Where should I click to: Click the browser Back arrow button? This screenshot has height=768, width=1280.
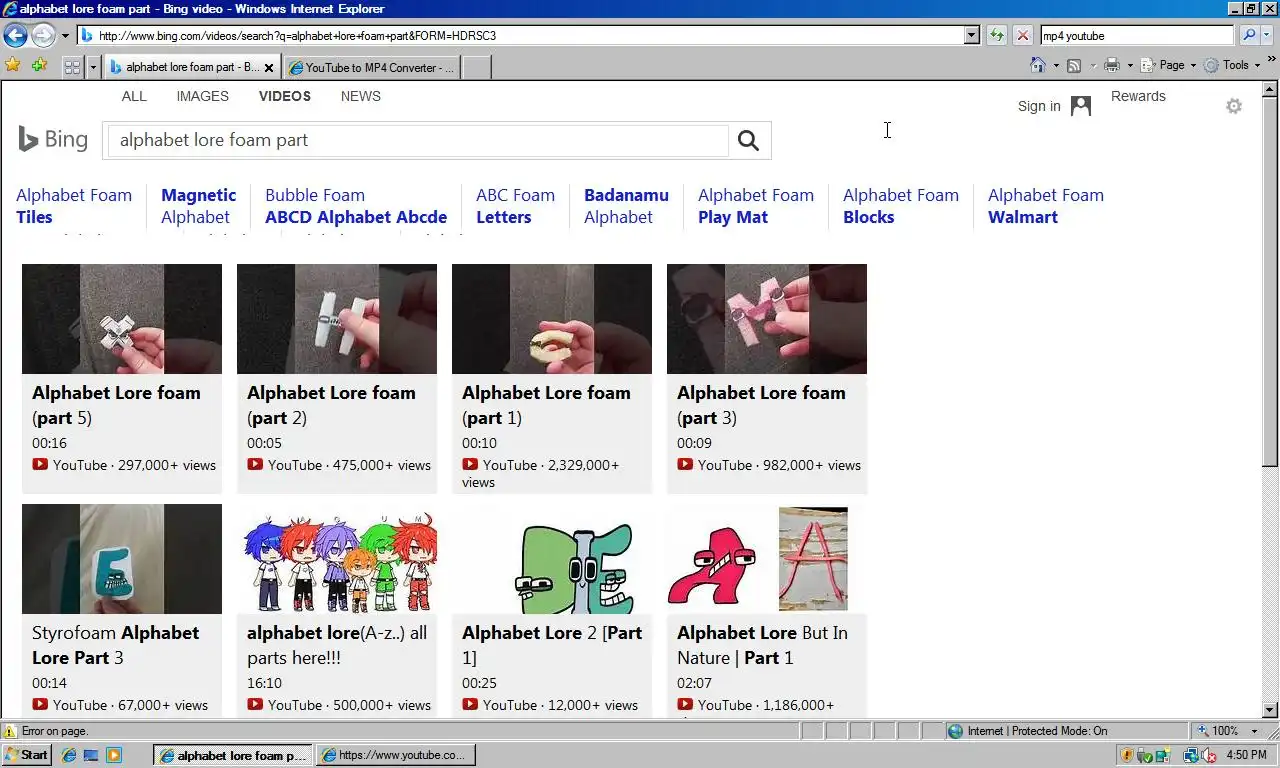click(x=15, y=36)
